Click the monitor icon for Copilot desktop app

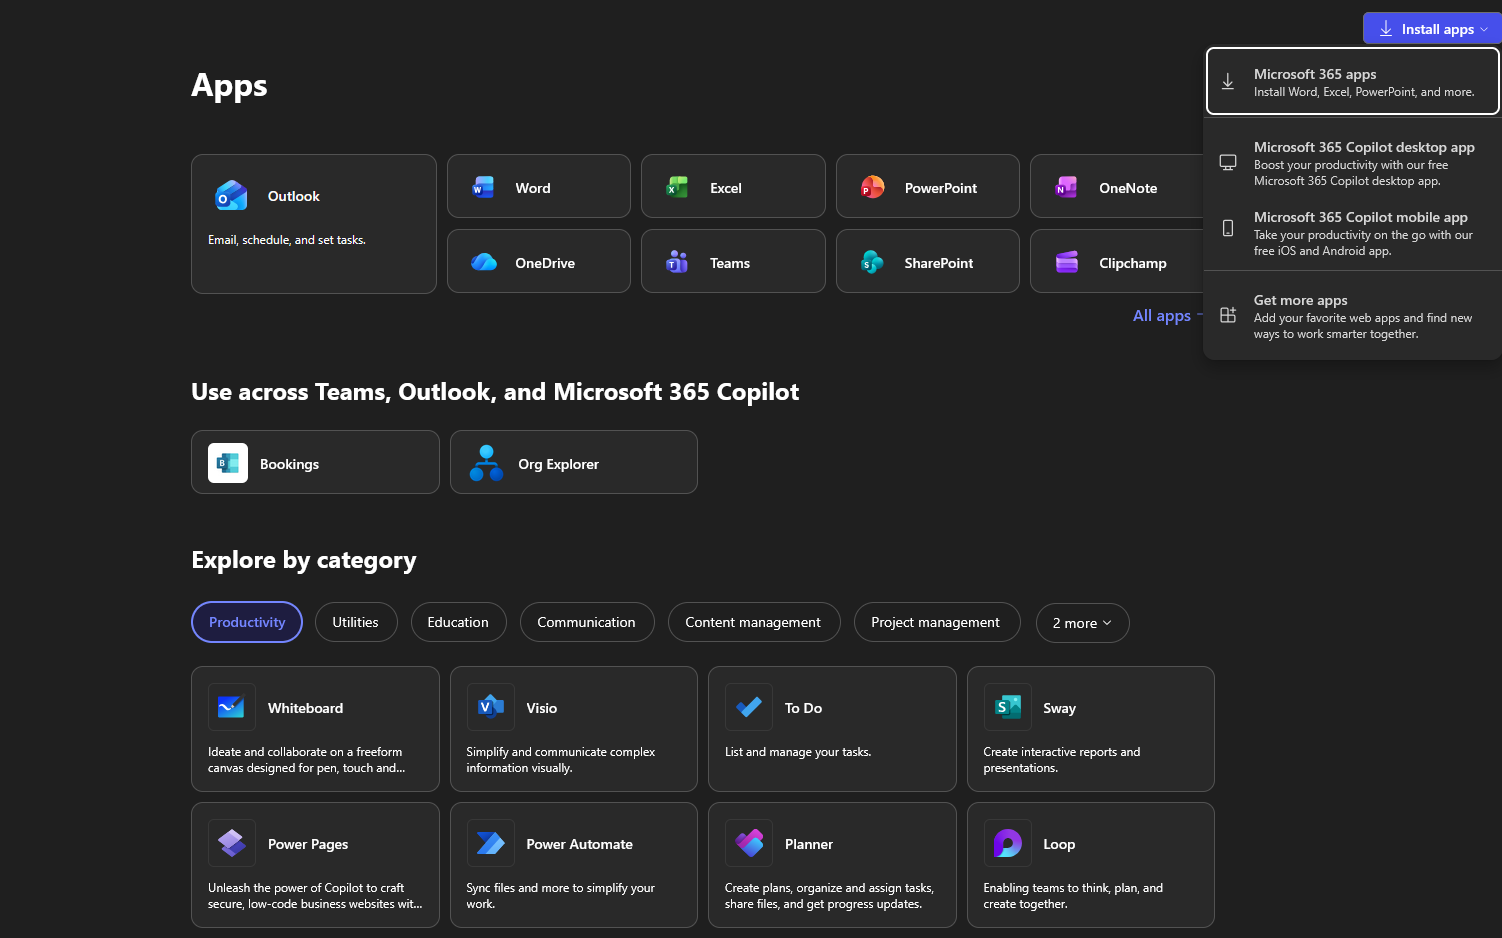click(1228, 162)
